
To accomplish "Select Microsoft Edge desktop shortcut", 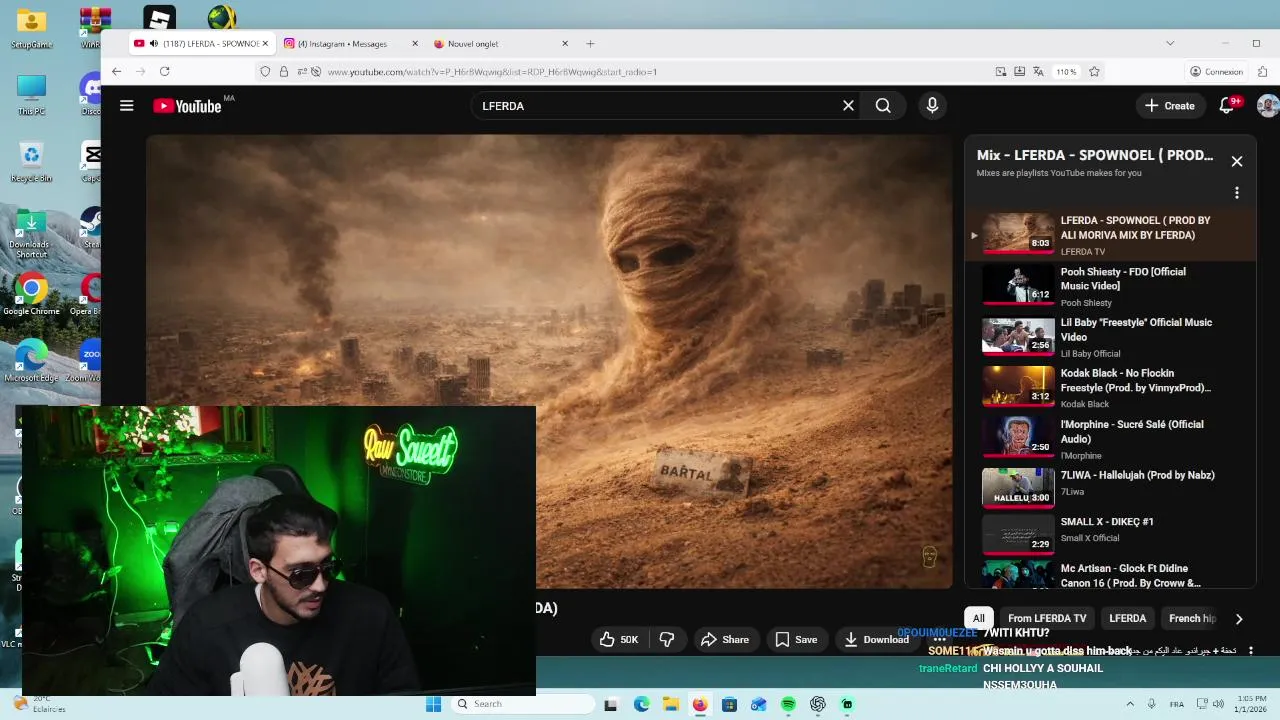I will coord(31,362).
